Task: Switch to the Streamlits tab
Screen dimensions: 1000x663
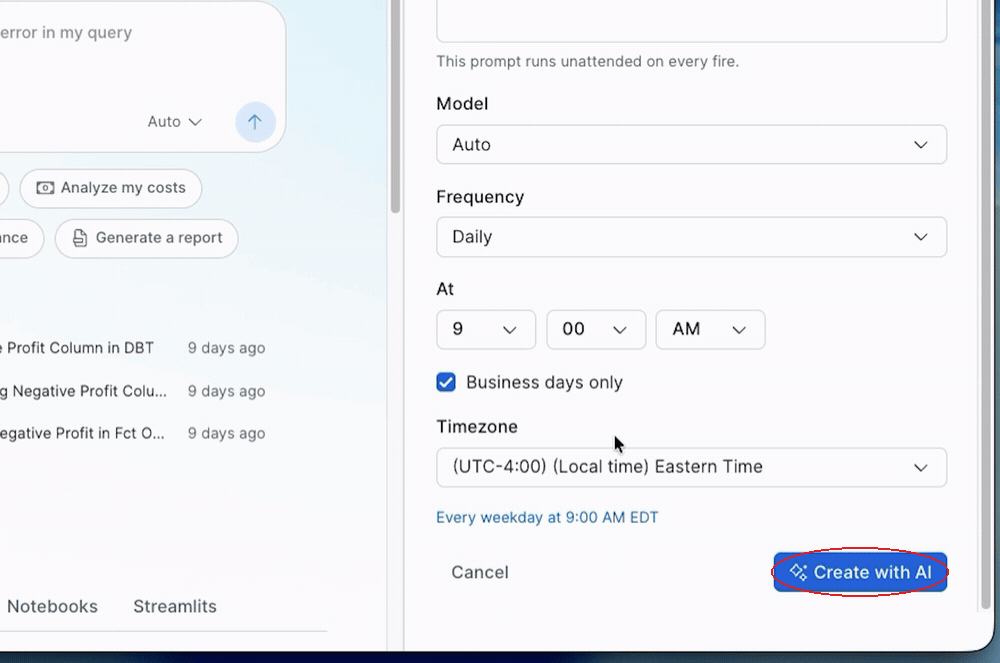Action: click(x=175, y=606)
